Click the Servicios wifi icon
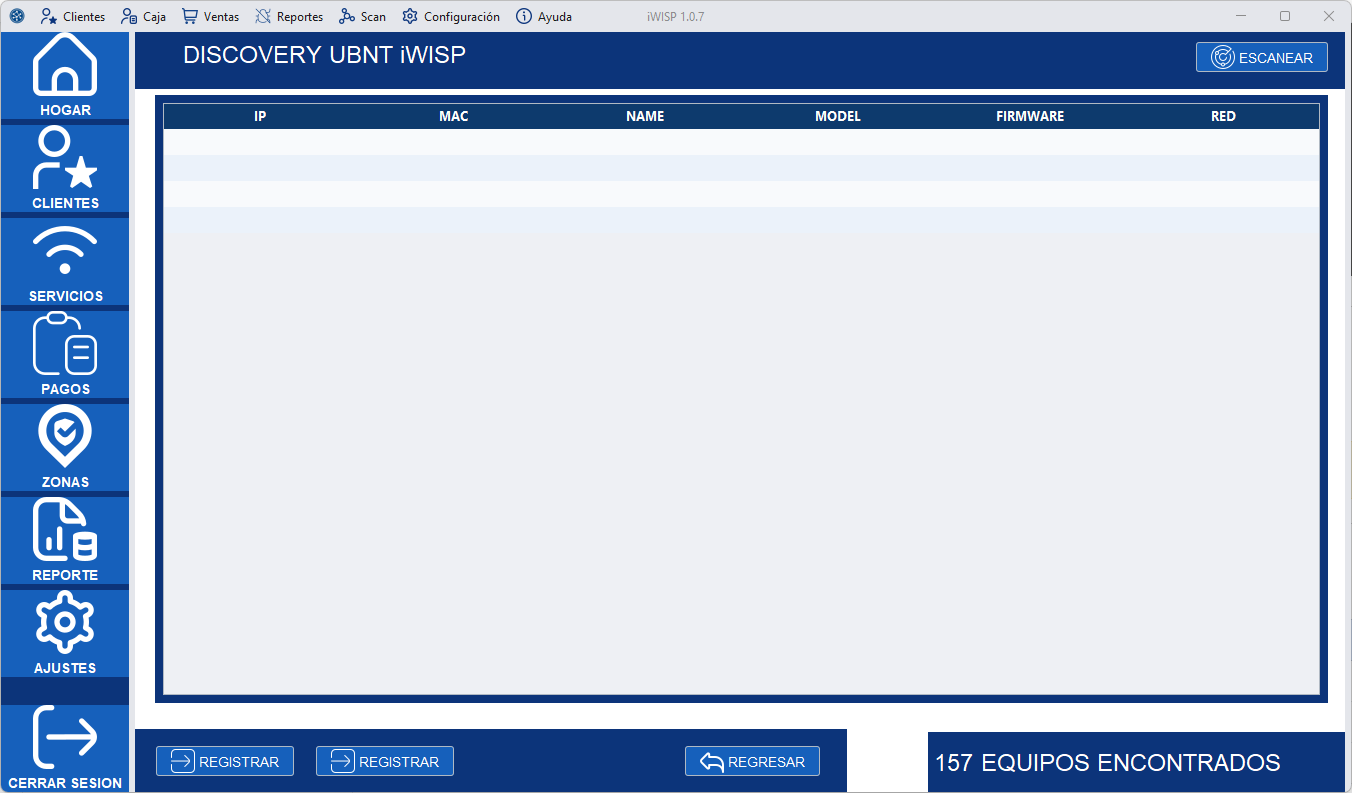 (x=64, y=250)
